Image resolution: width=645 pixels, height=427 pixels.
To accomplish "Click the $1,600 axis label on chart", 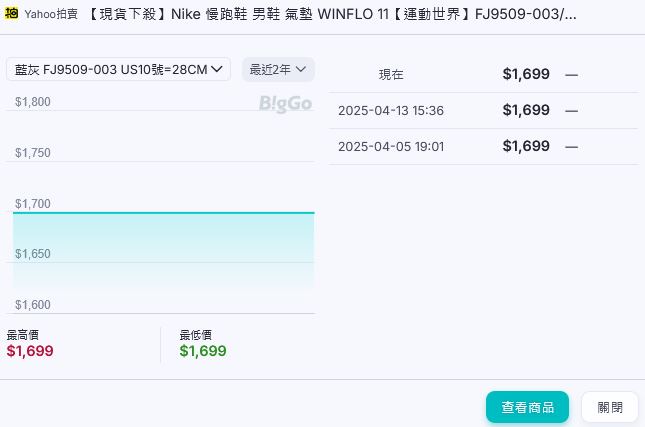I will pos(32,305).
